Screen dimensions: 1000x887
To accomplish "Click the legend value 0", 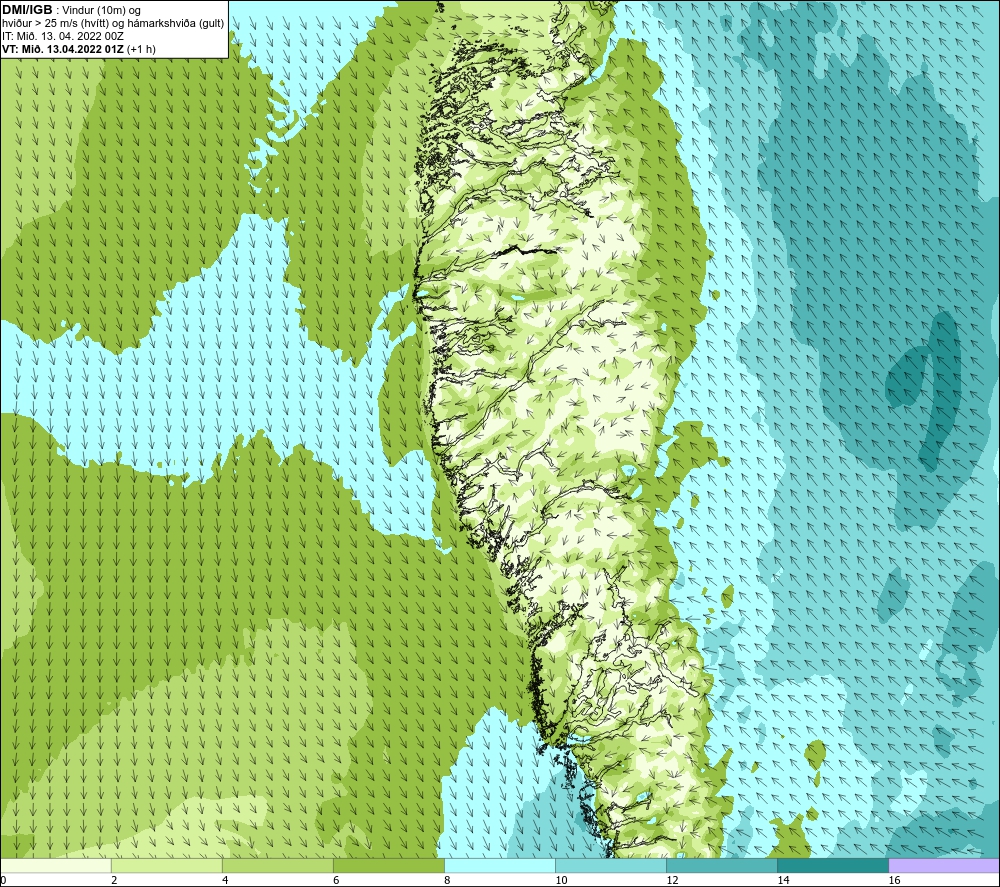I will [3, 881].
